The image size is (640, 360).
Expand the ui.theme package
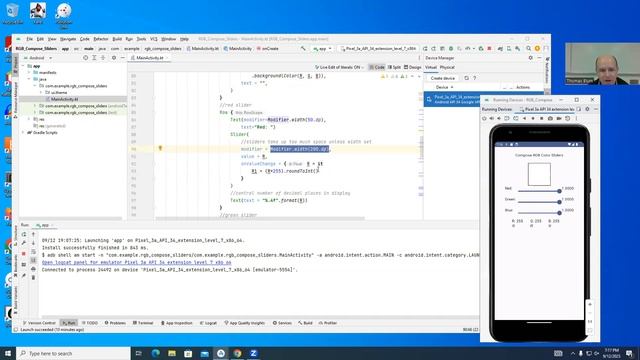coord(41,92)
